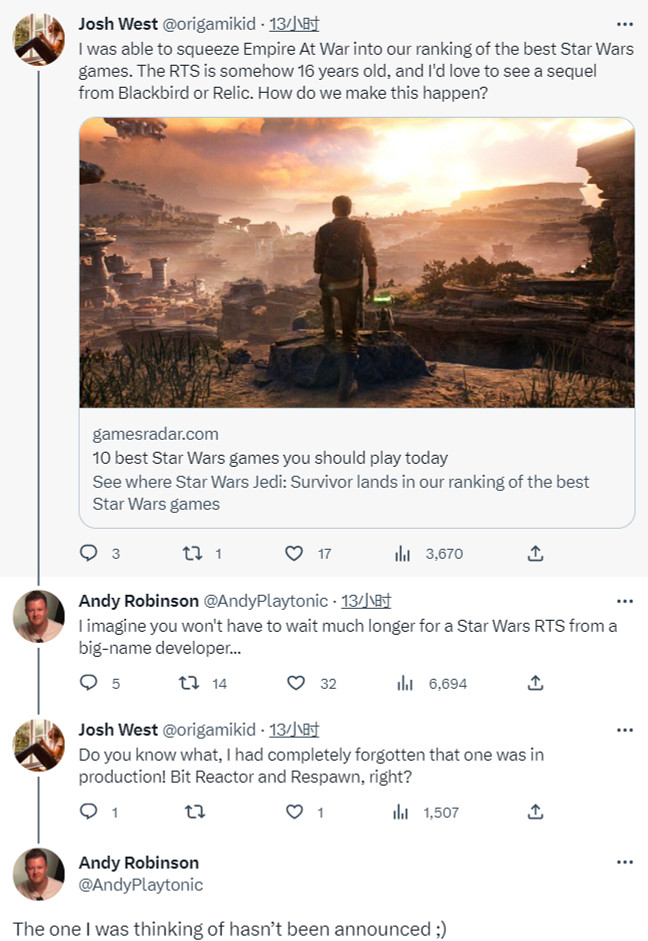Open the gamesradar.com article image

[356, 262]
